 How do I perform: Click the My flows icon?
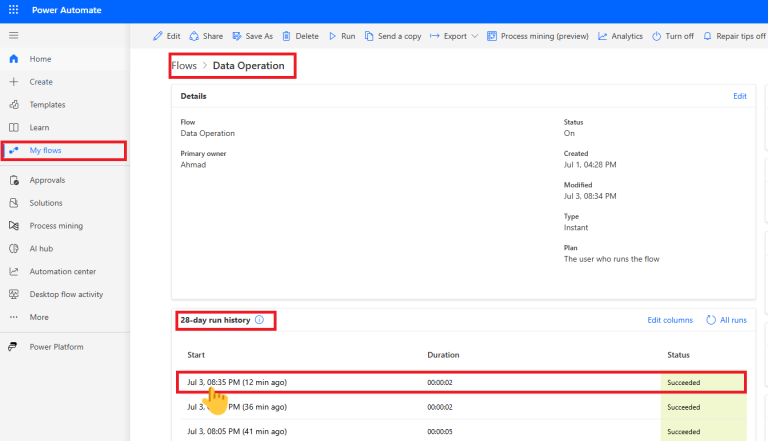pyautogui.click(x=14, y=150)
